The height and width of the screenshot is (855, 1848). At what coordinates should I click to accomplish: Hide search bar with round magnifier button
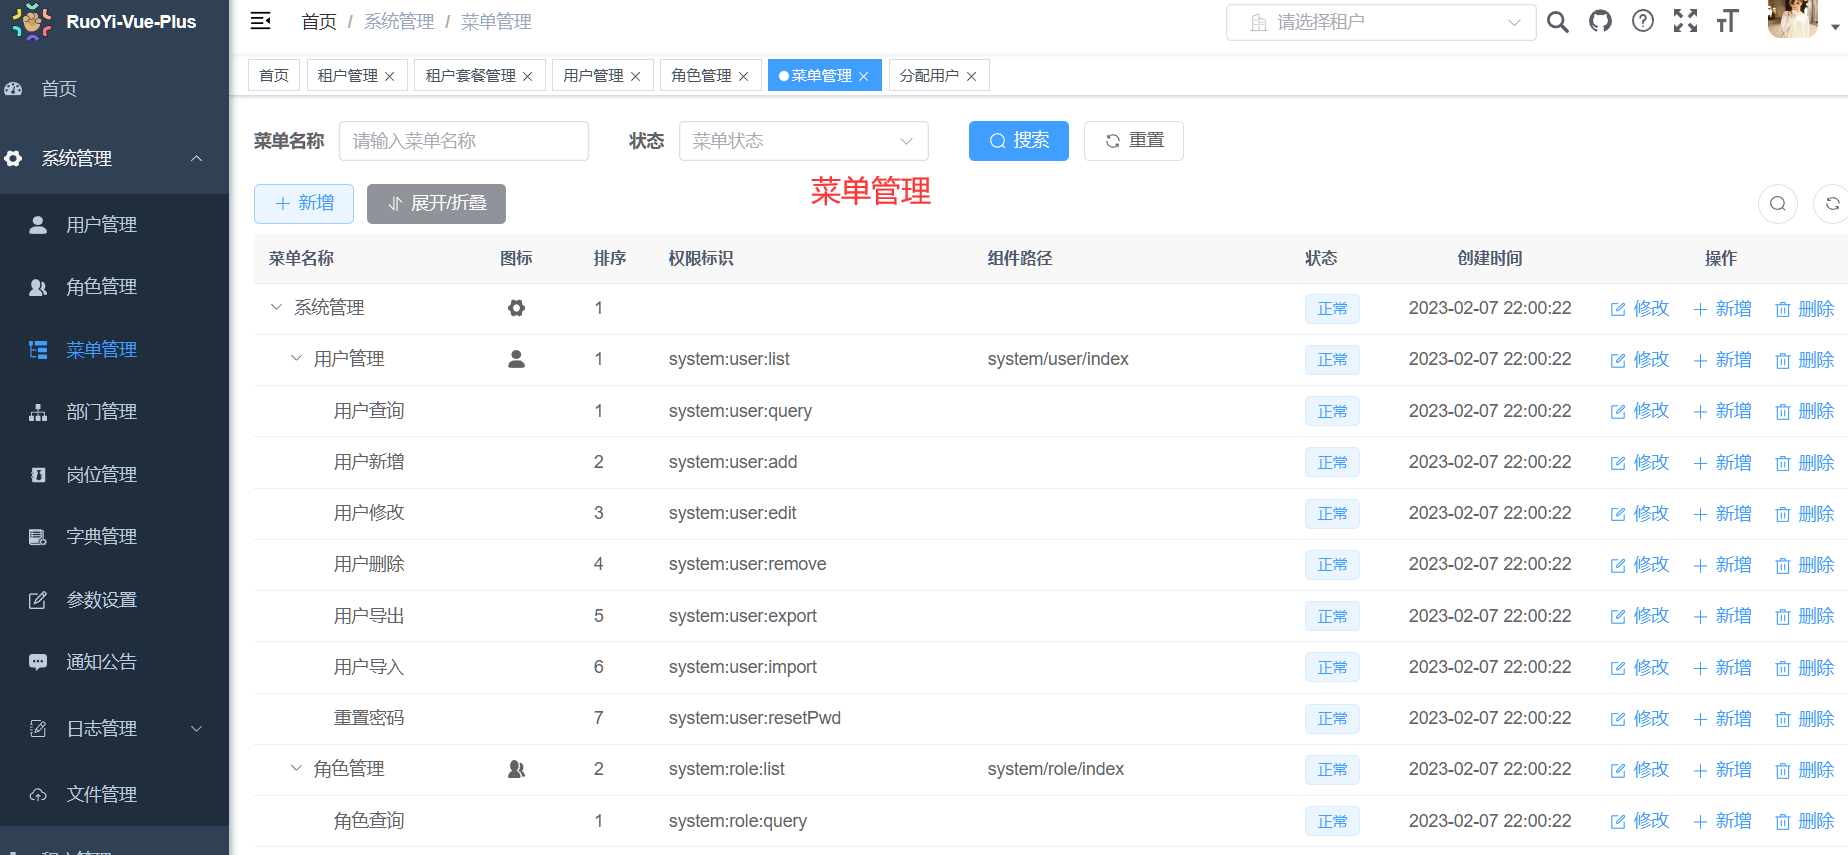tap(1777, 204)
